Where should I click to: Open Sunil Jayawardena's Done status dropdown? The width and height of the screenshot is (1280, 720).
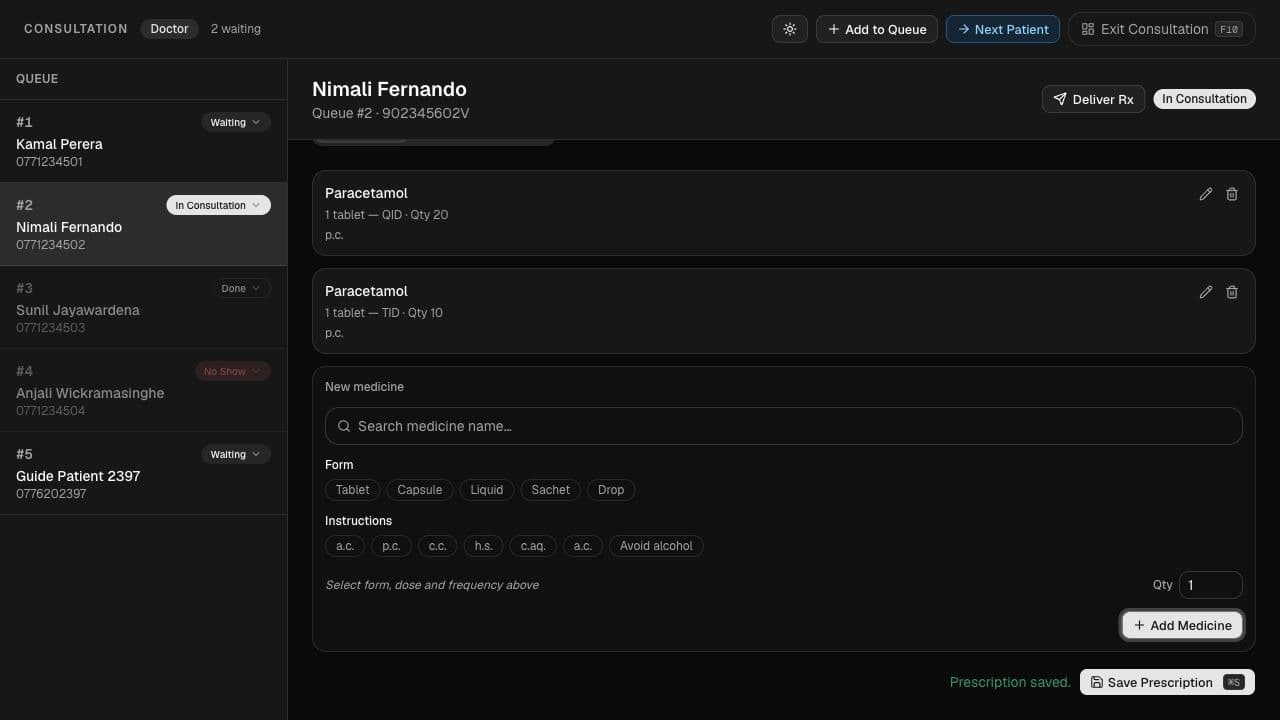click(241, 288)
